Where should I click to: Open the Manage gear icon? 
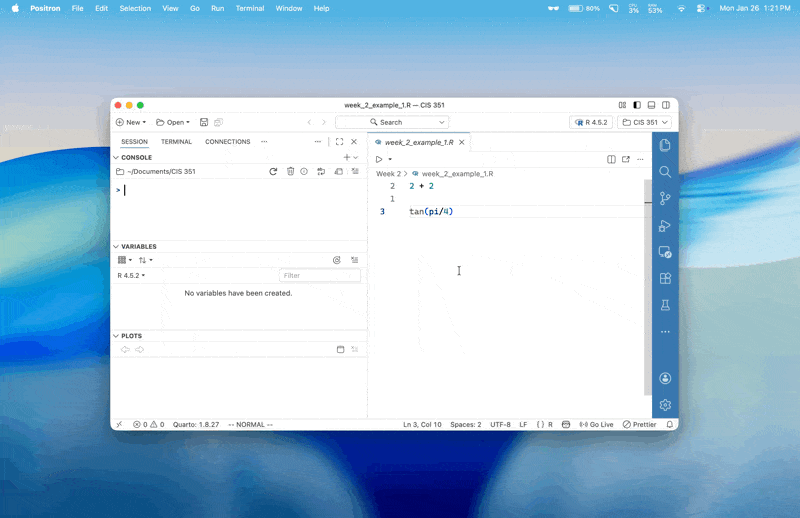[x=665, y=405]
